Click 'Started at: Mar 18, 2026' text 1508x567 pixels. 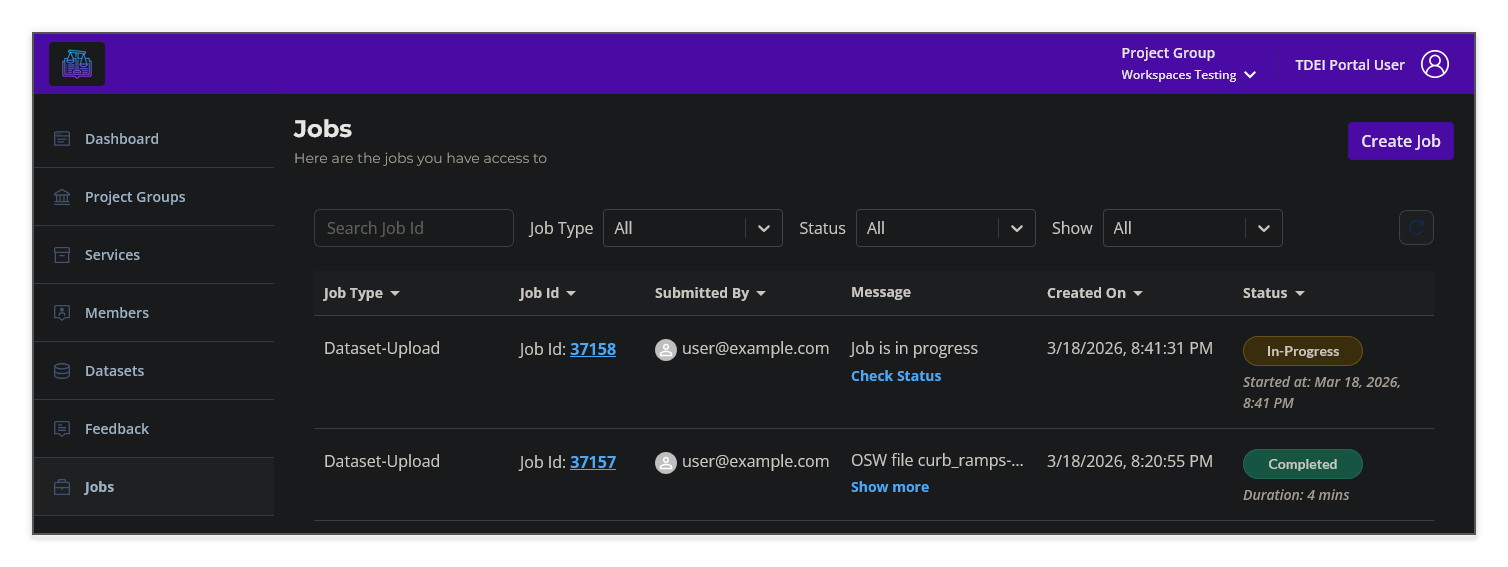(x=1322, y=393)
